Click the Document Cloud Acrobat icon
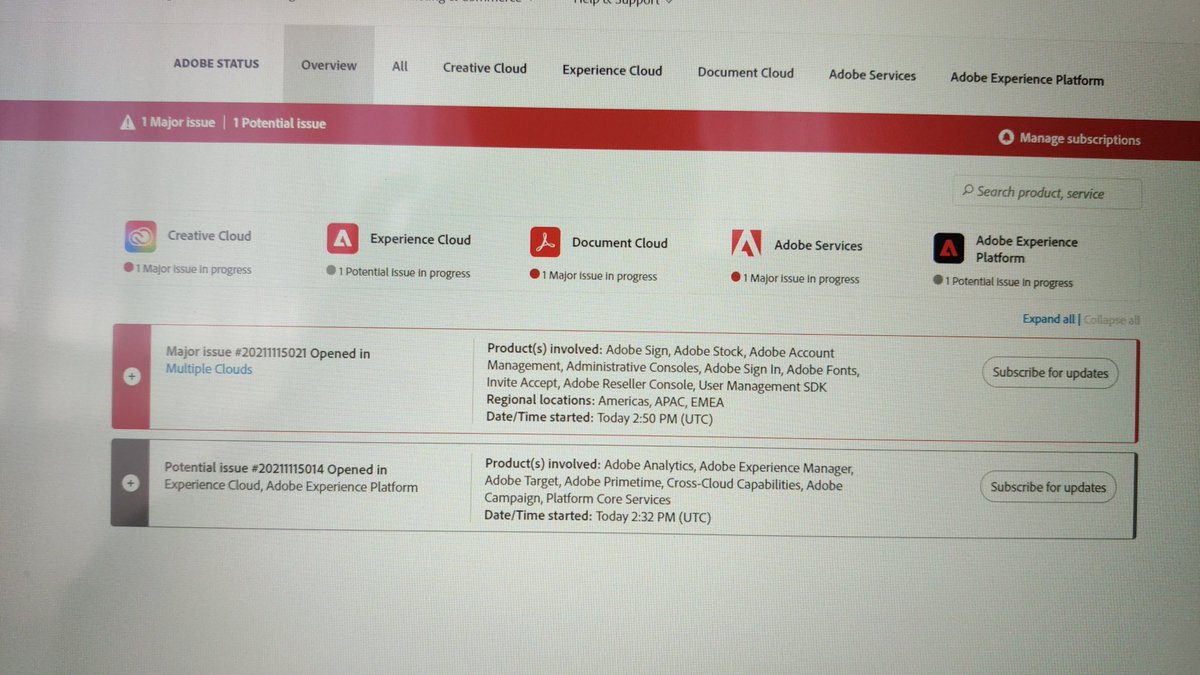 [545, 242]
